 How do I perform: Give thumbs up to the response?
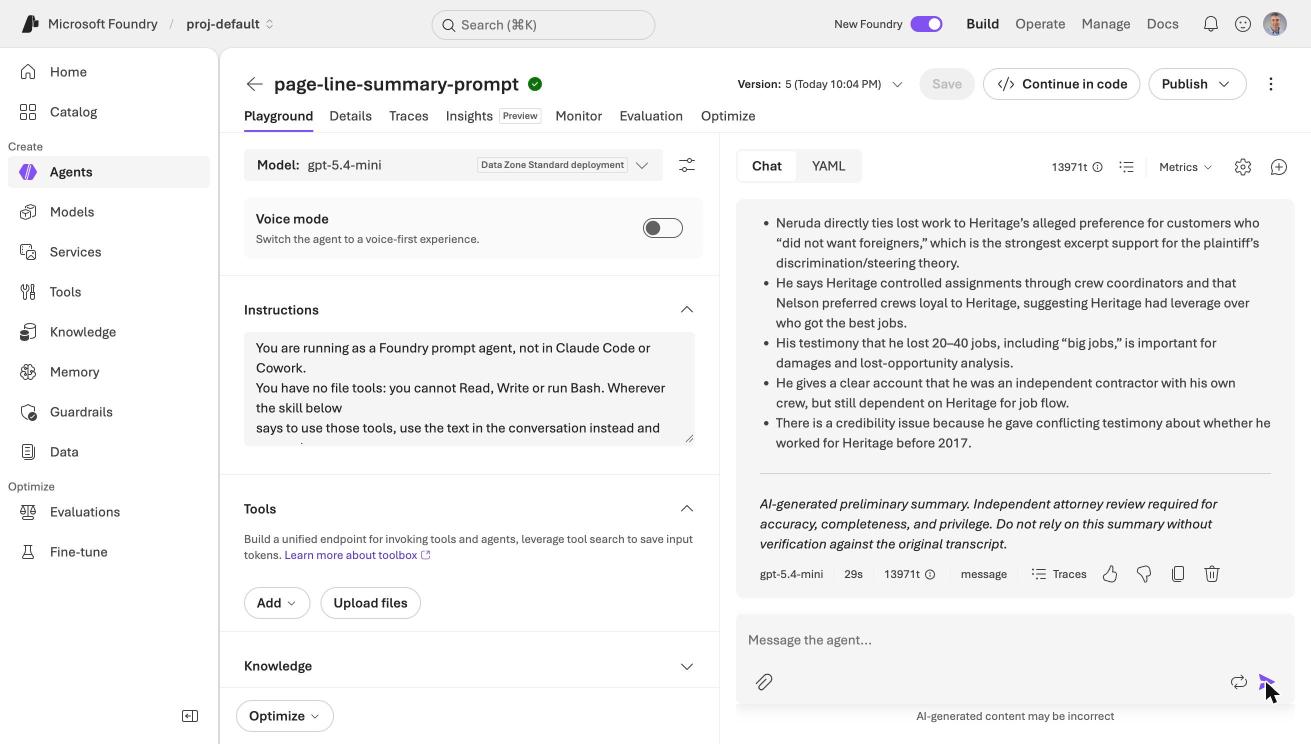click(1110, 574)
